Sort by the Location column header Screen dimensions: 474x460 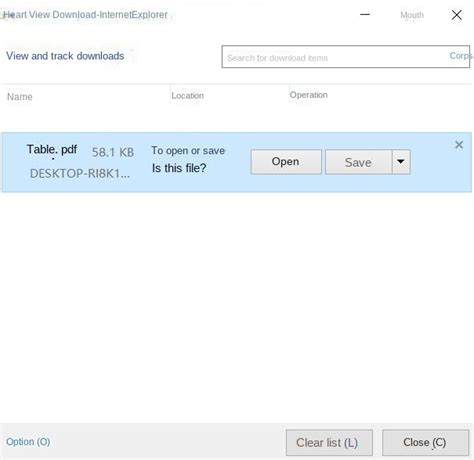tap(187, 96)
